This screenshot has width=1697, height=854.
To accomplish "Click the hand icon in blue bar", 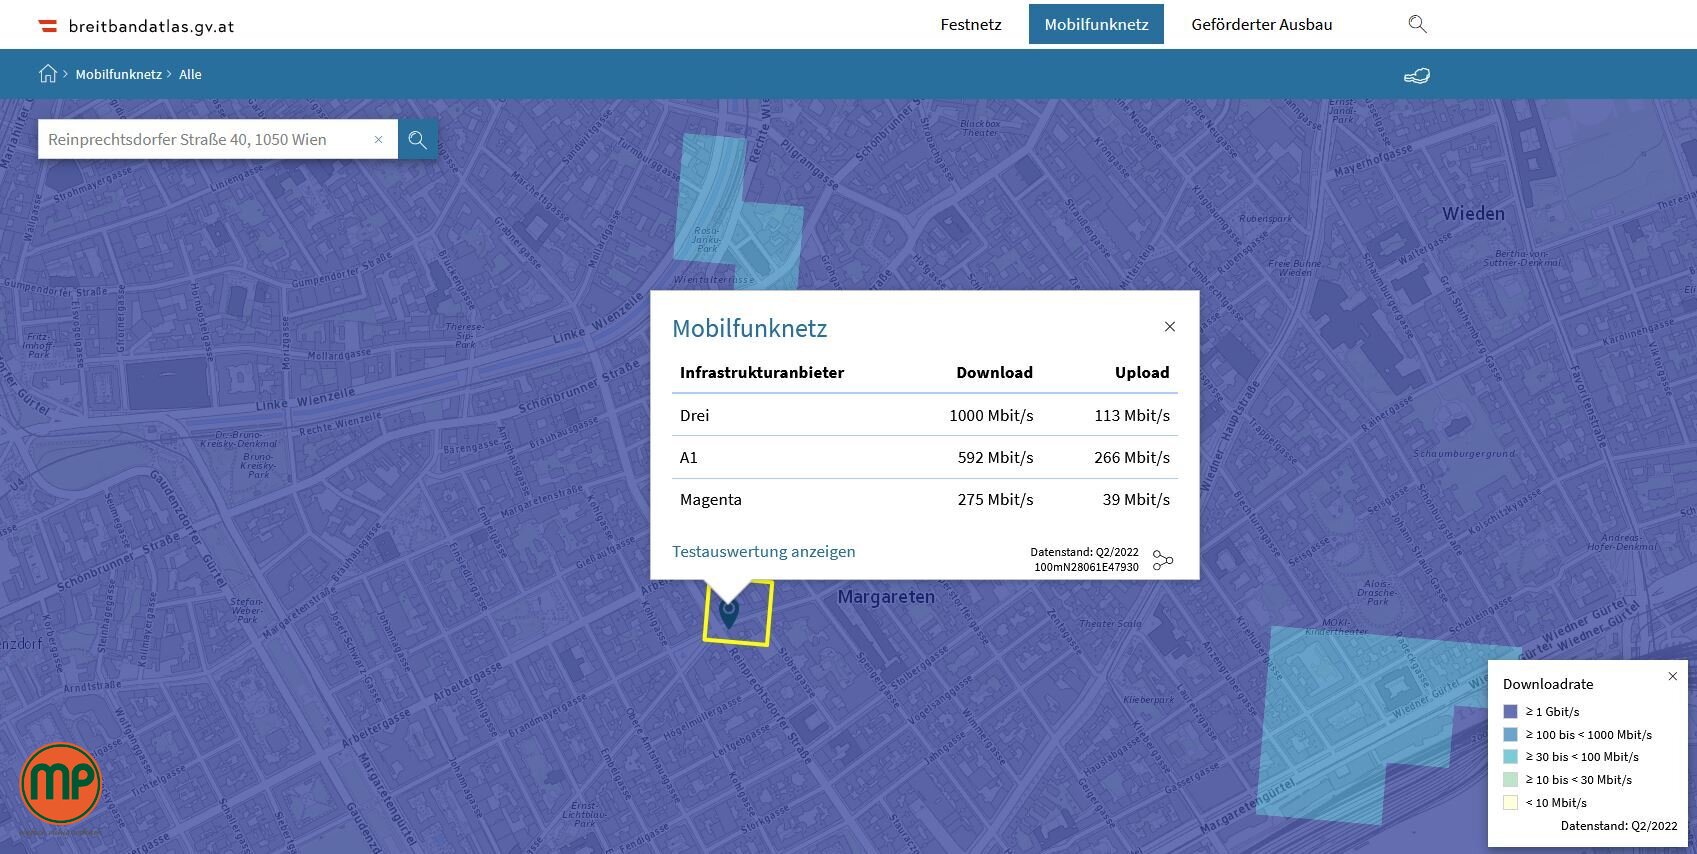I will (x=1417, y=76).
